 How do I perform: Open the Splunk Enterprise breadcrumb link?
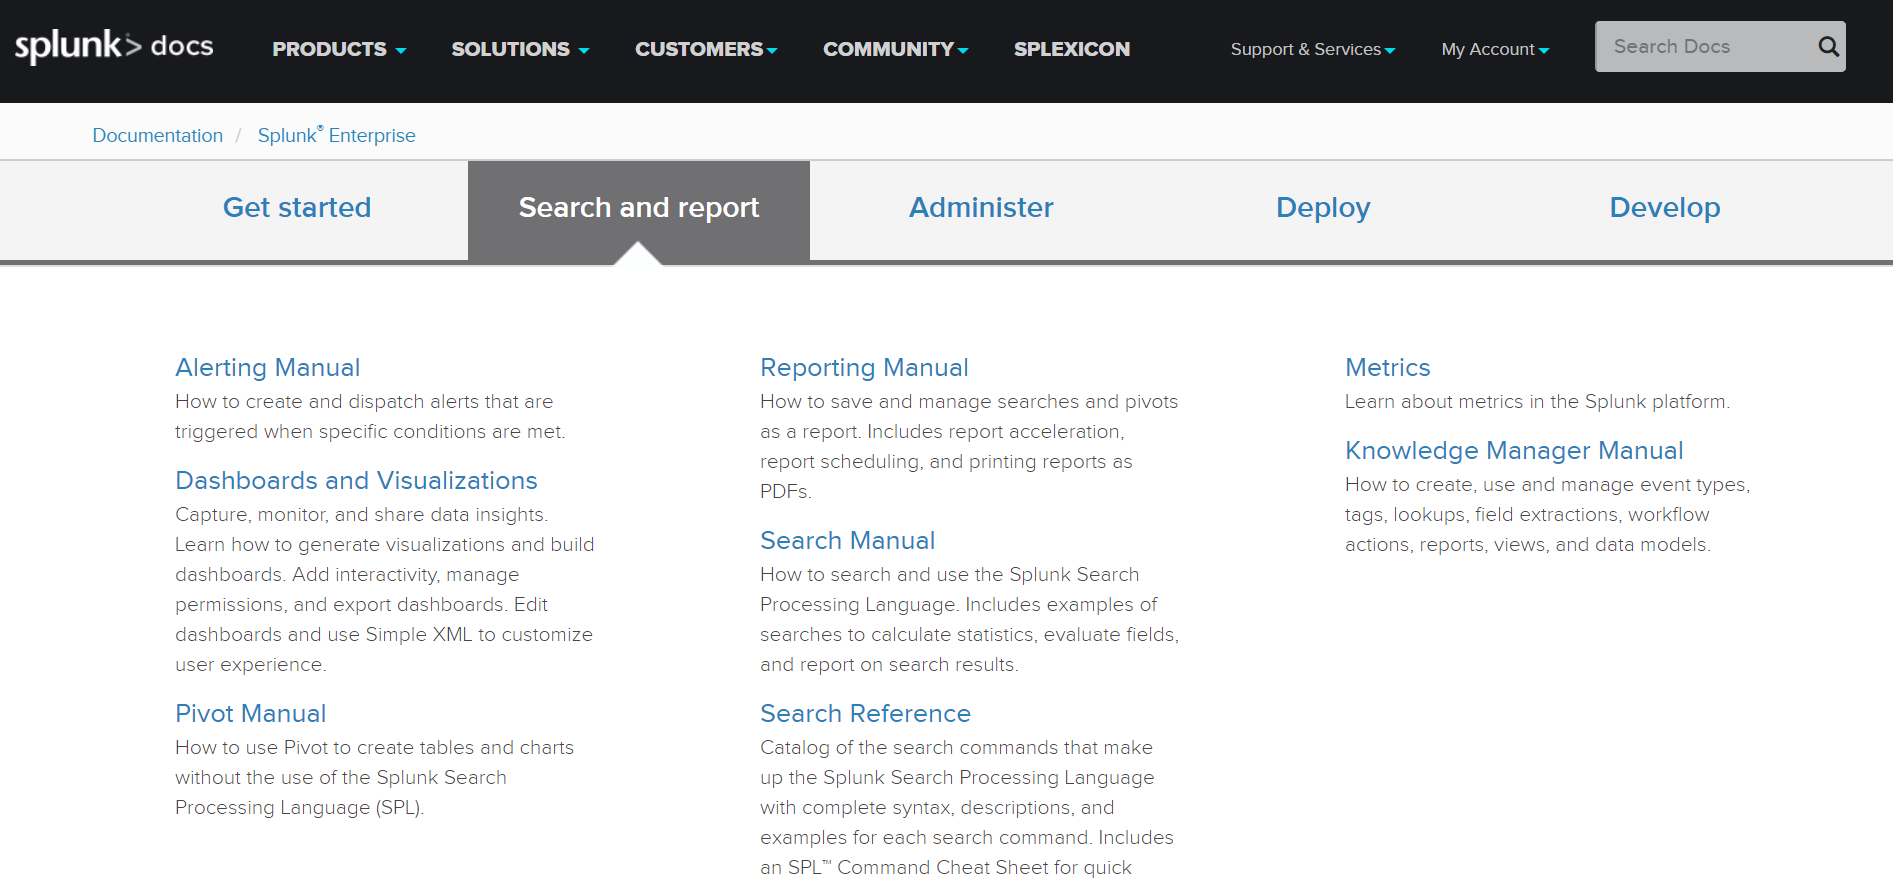tap(337, 135)
